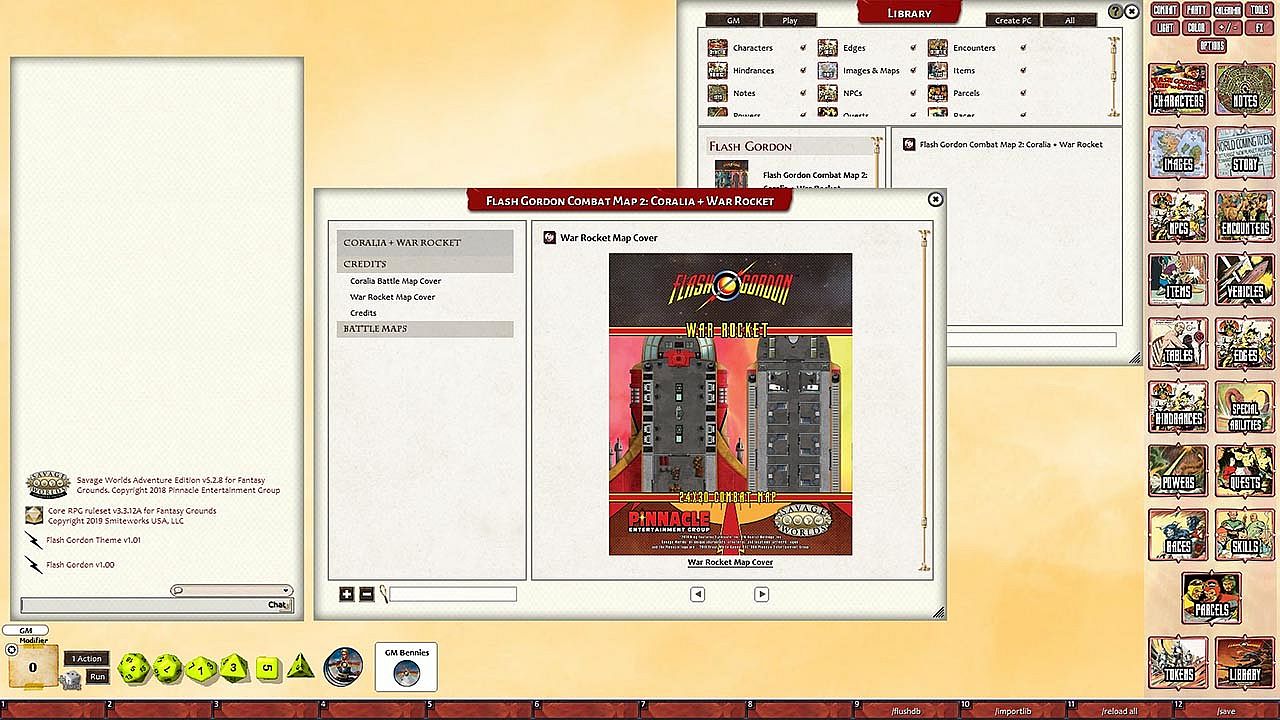Go to the previous reference page

click(697, 594)
